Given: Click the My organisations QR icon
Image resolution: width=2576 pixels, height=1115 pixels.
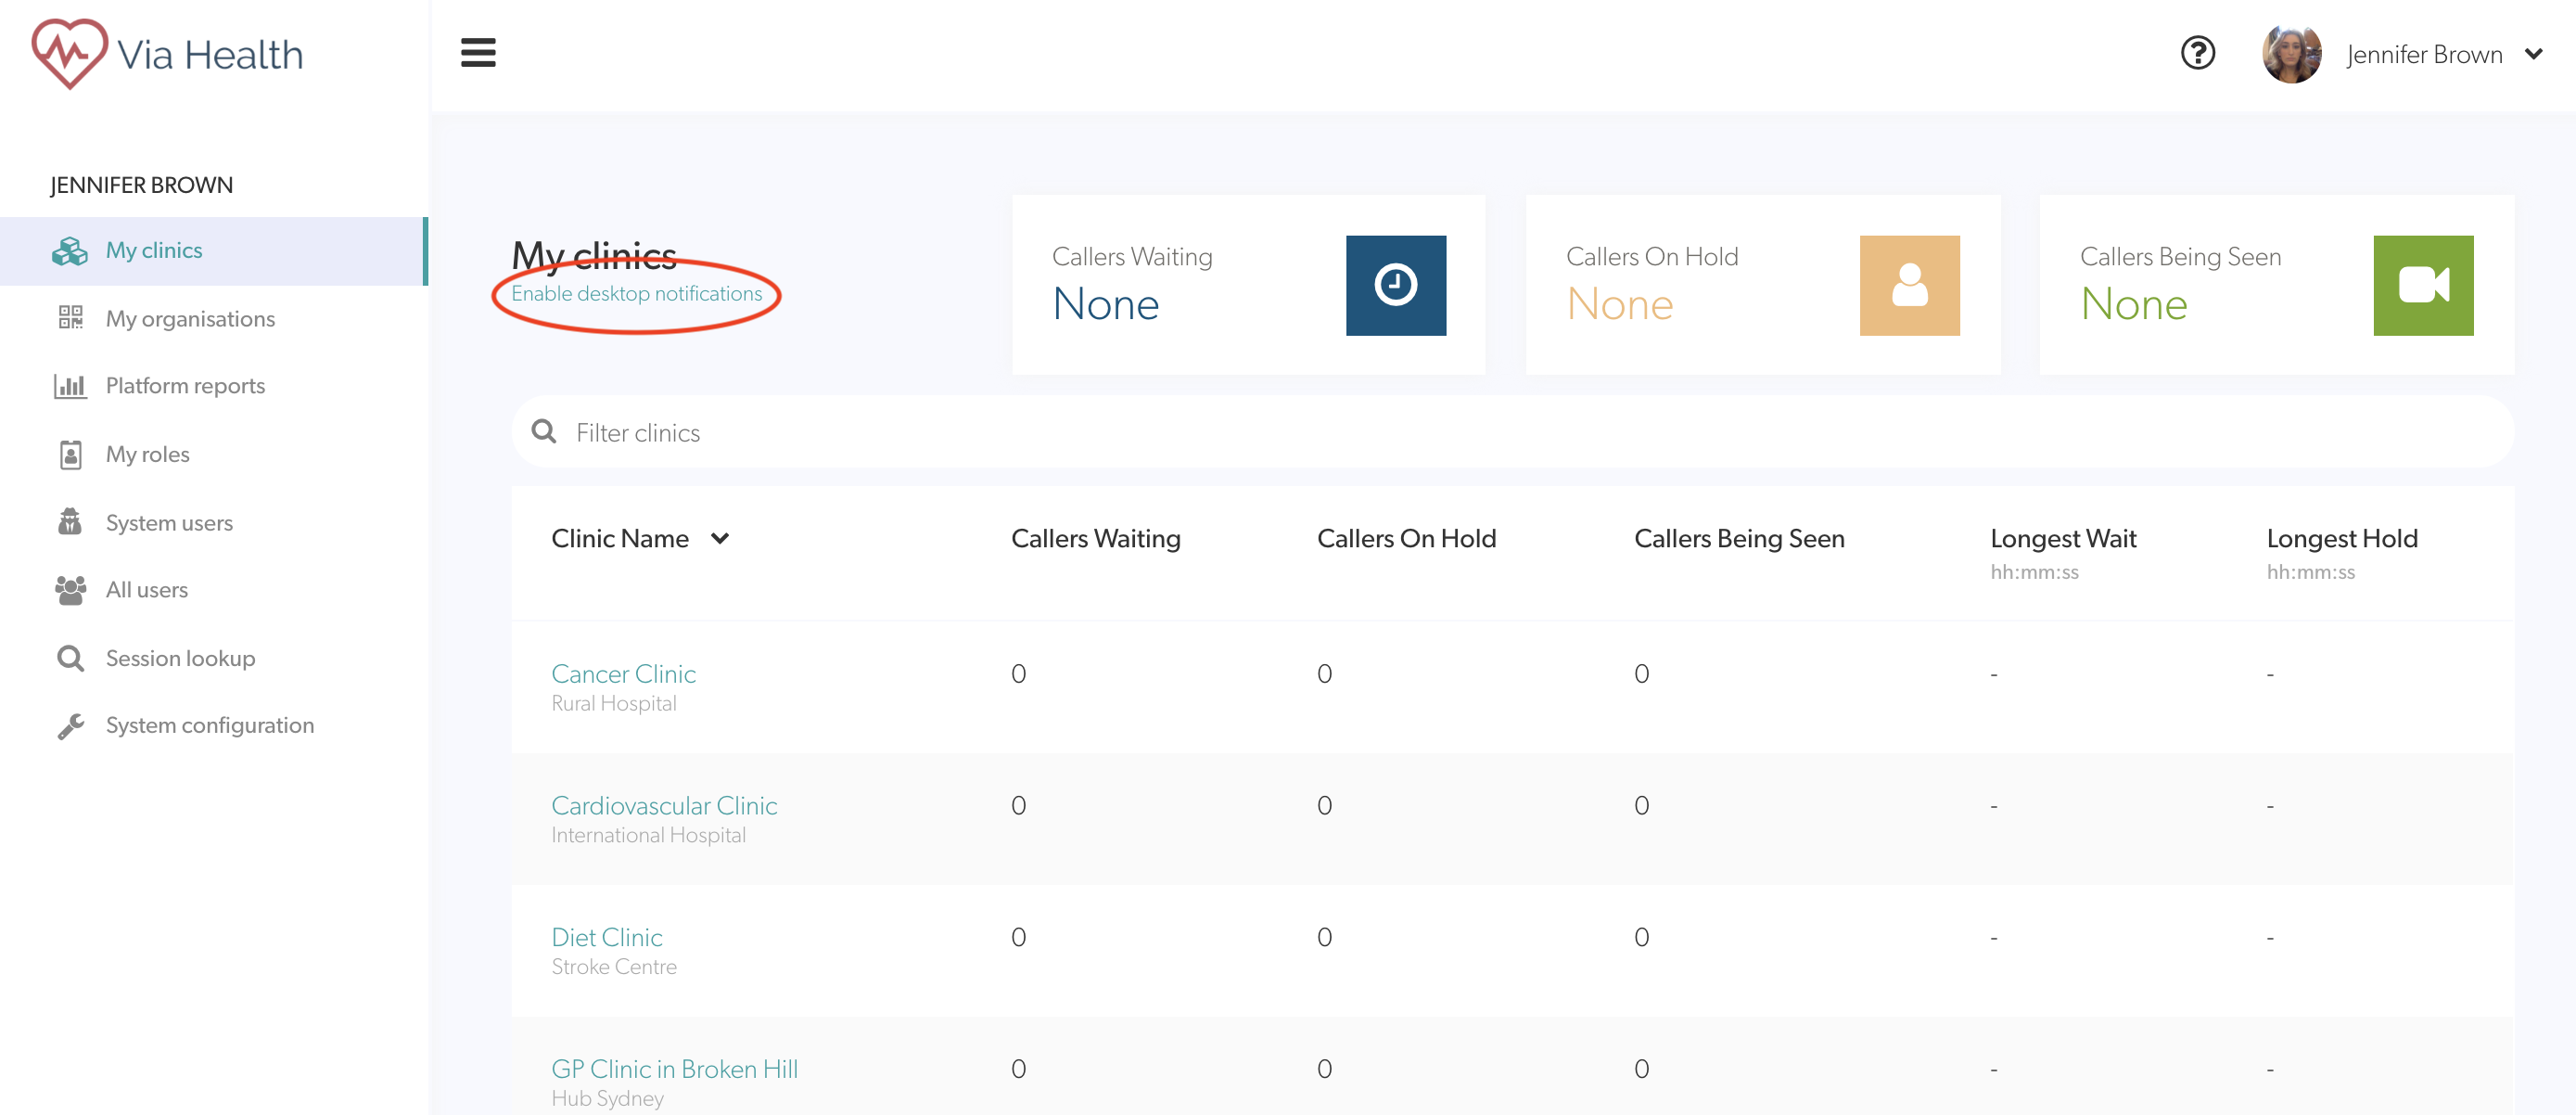Looking at the screenshot, I should [x=70, y=318].
